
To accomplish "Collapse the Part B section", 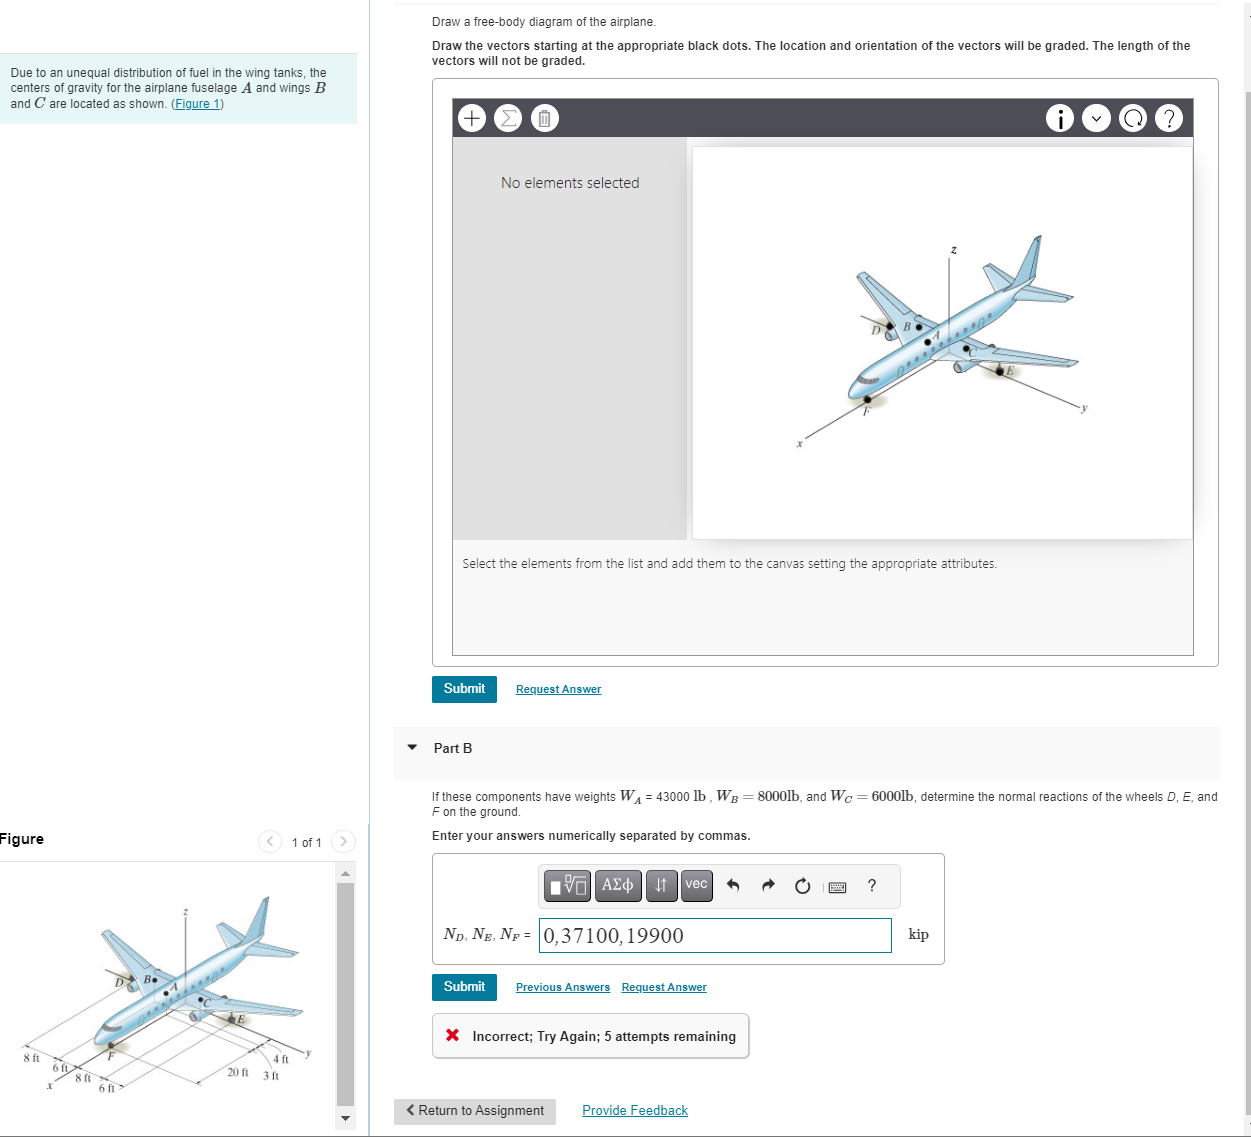I will 412,747.
